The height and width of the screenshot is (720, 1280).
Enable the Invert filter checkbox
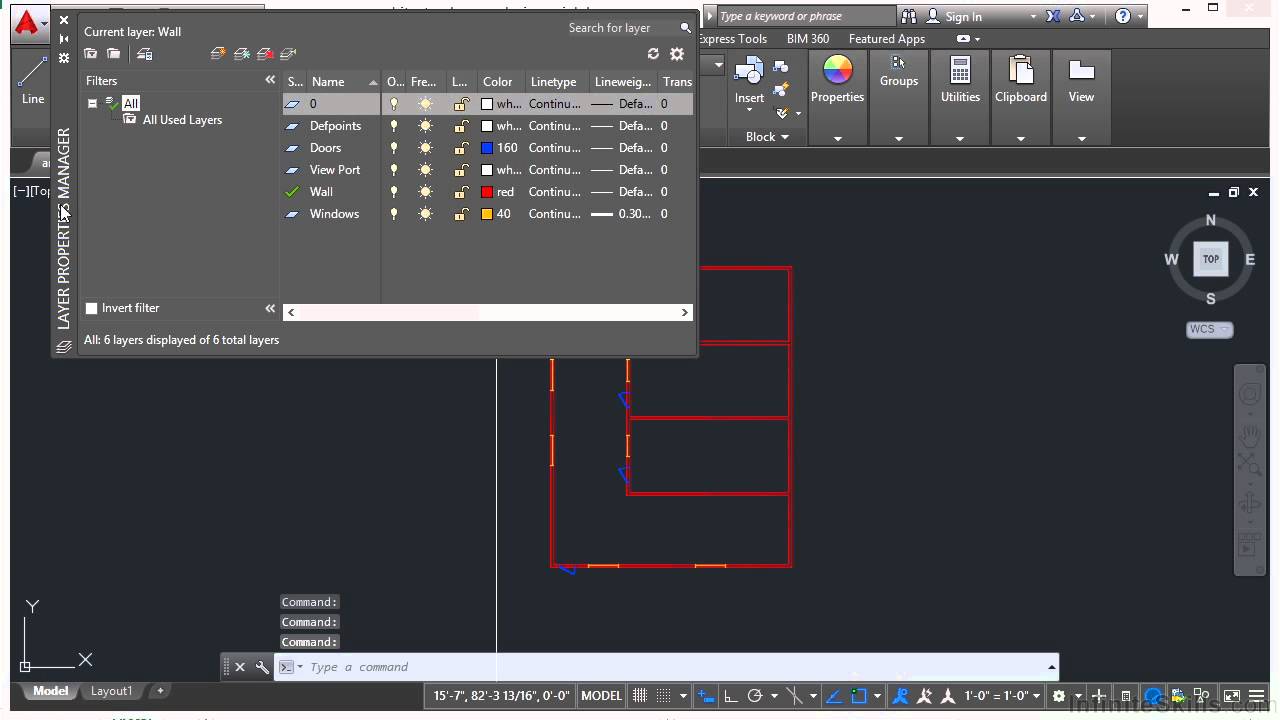click(x=92, y=309)
